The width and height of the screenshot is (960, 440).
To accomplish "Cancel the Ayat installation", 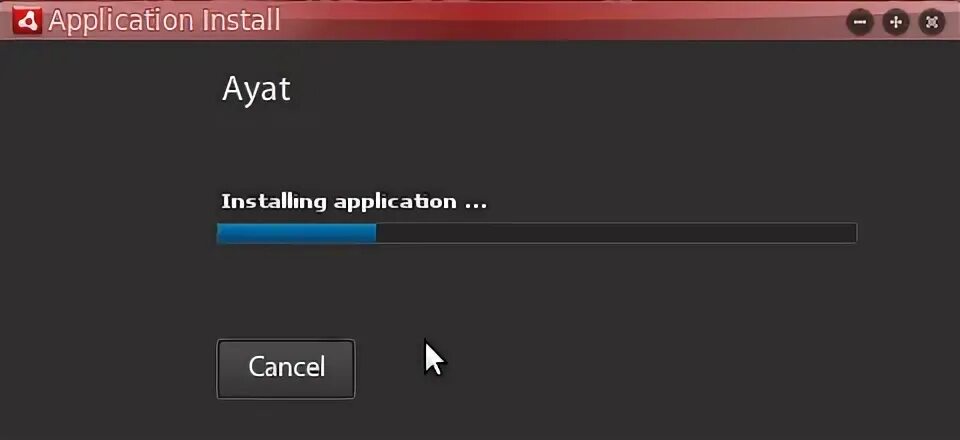I will tap(286, 369).
